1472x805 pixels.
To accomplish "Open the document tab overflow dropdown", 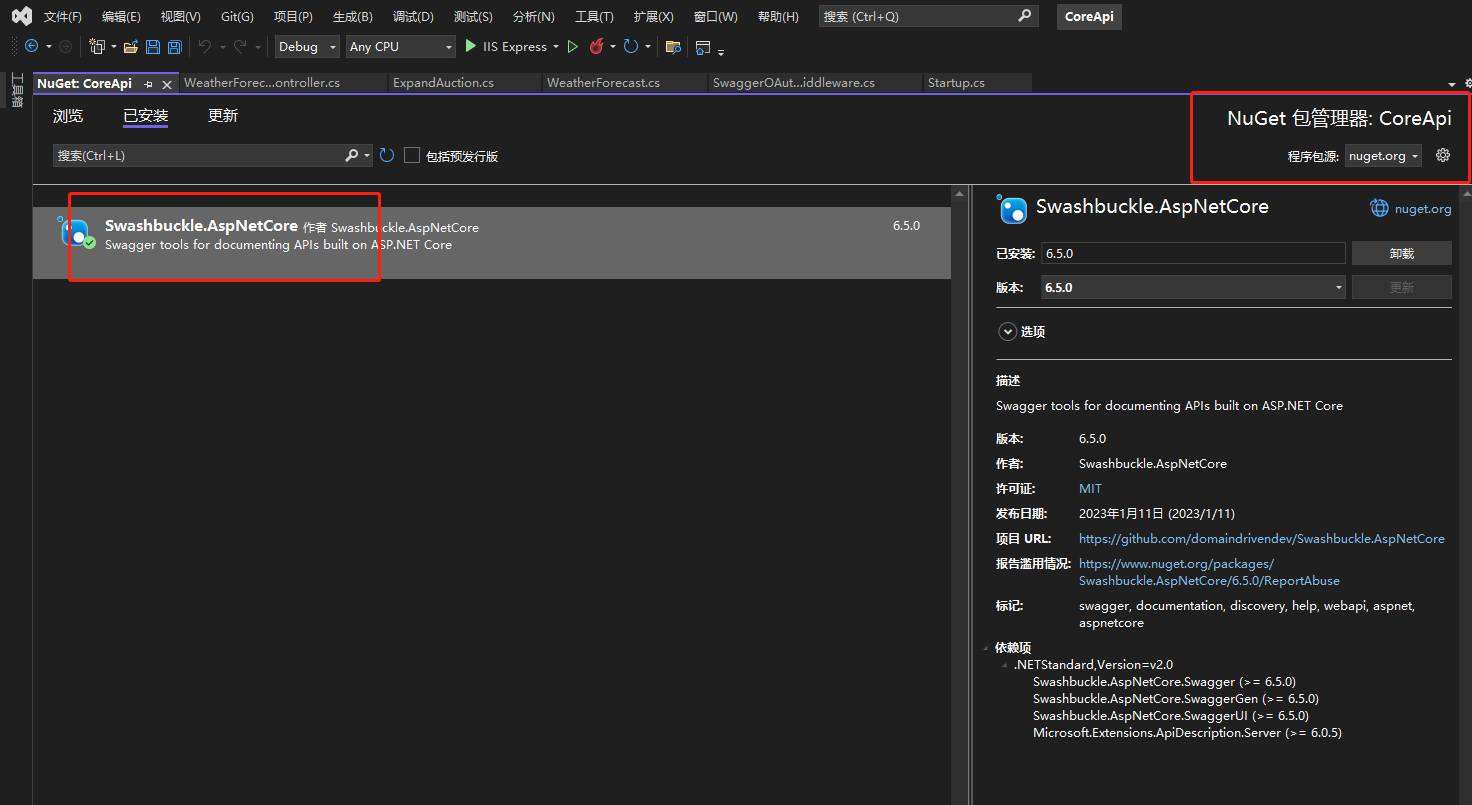I will (x=1452, y=84).
